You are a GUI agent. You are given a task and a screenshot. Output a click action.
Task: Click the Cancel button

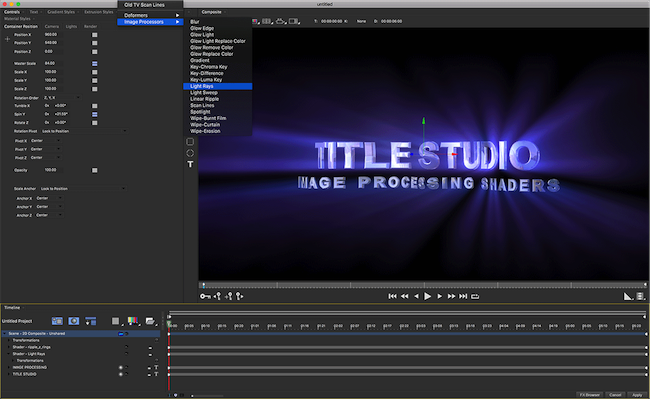pos(615,395)
